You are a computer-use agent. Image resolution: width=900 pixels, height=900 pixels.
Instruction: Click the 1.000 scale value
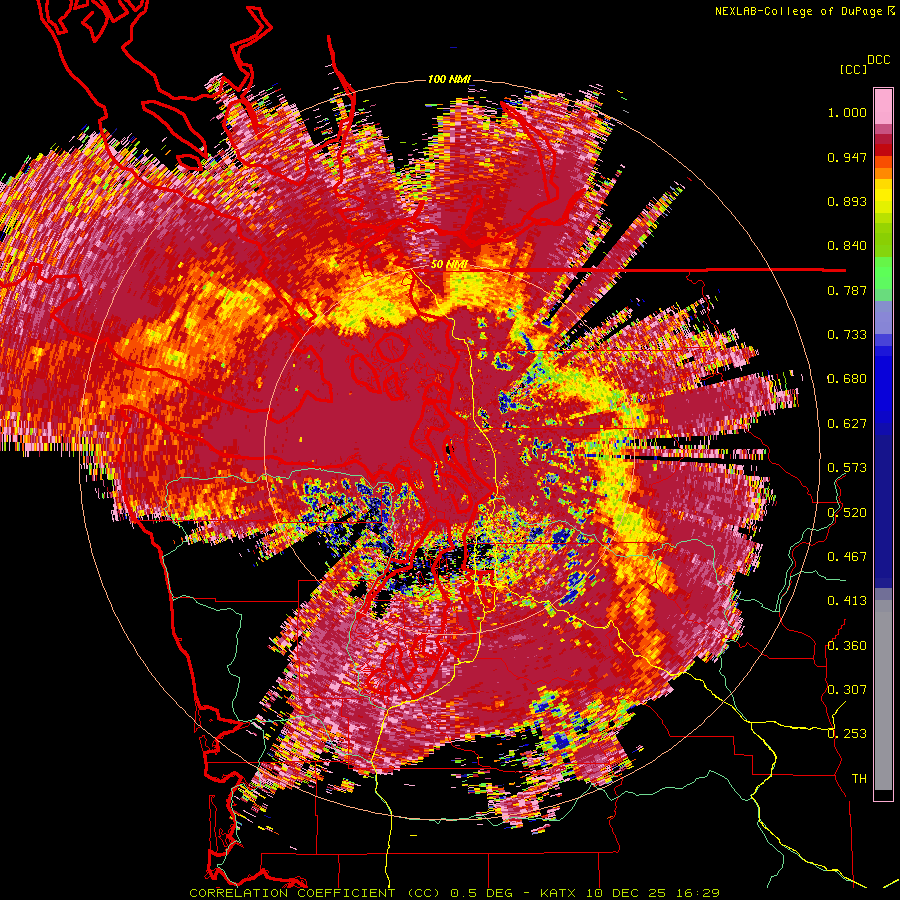pos(847,112)
